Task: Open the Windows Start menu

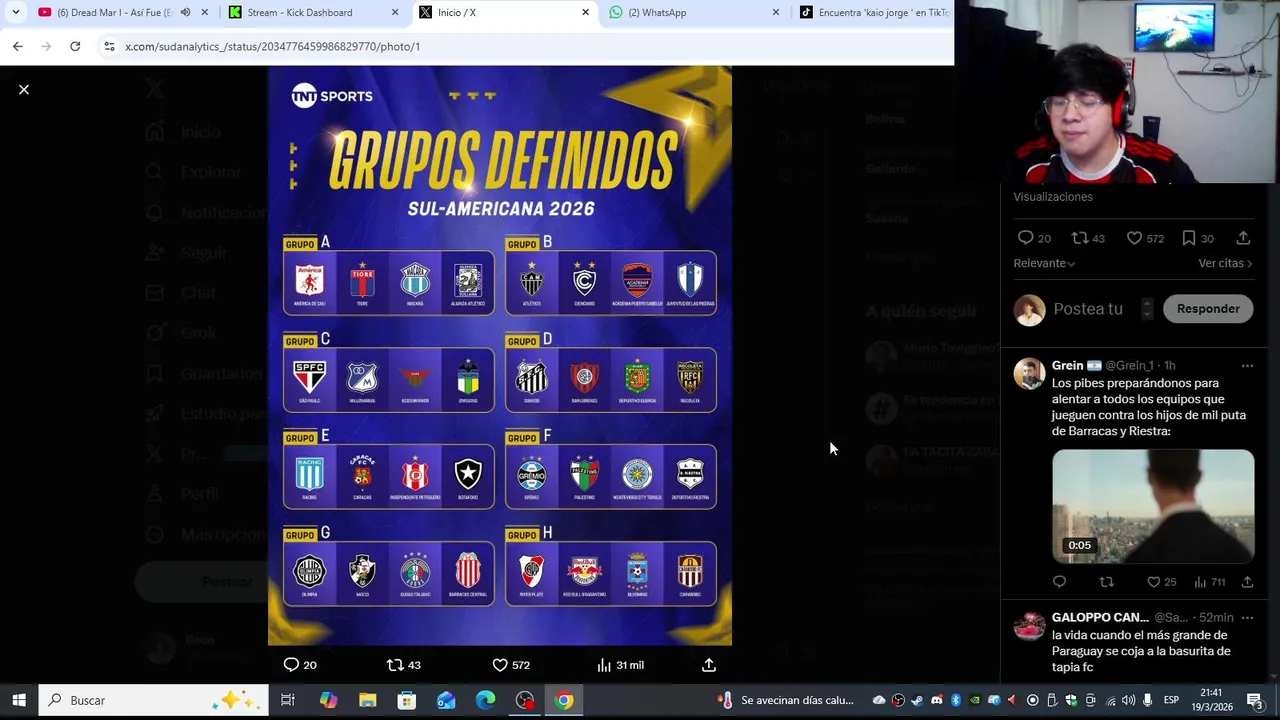Action: click(x=19, y=700)
